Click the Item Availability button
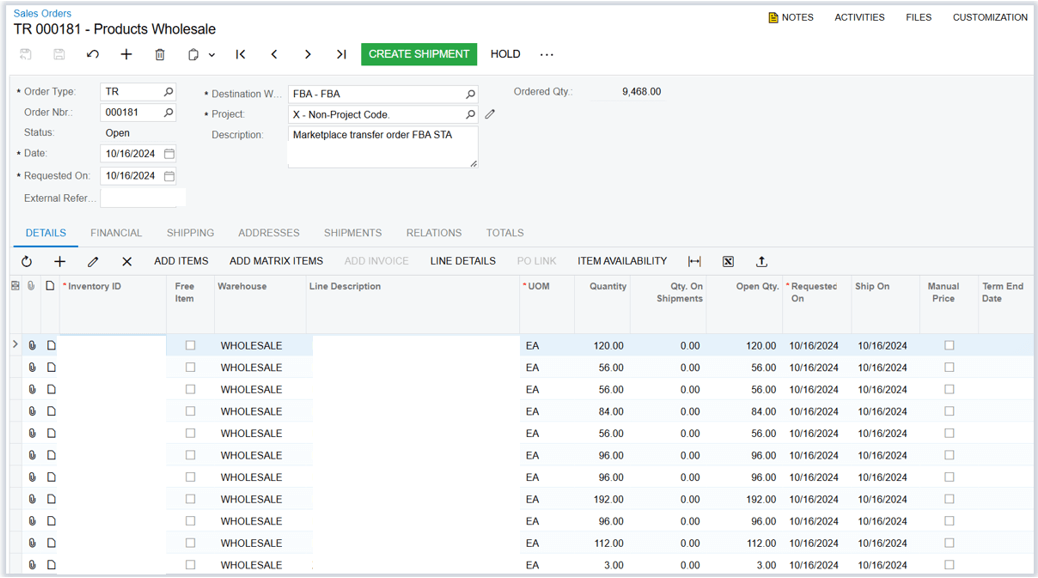The width and height of the screenshot is (1038, 578). click(622, 262)
